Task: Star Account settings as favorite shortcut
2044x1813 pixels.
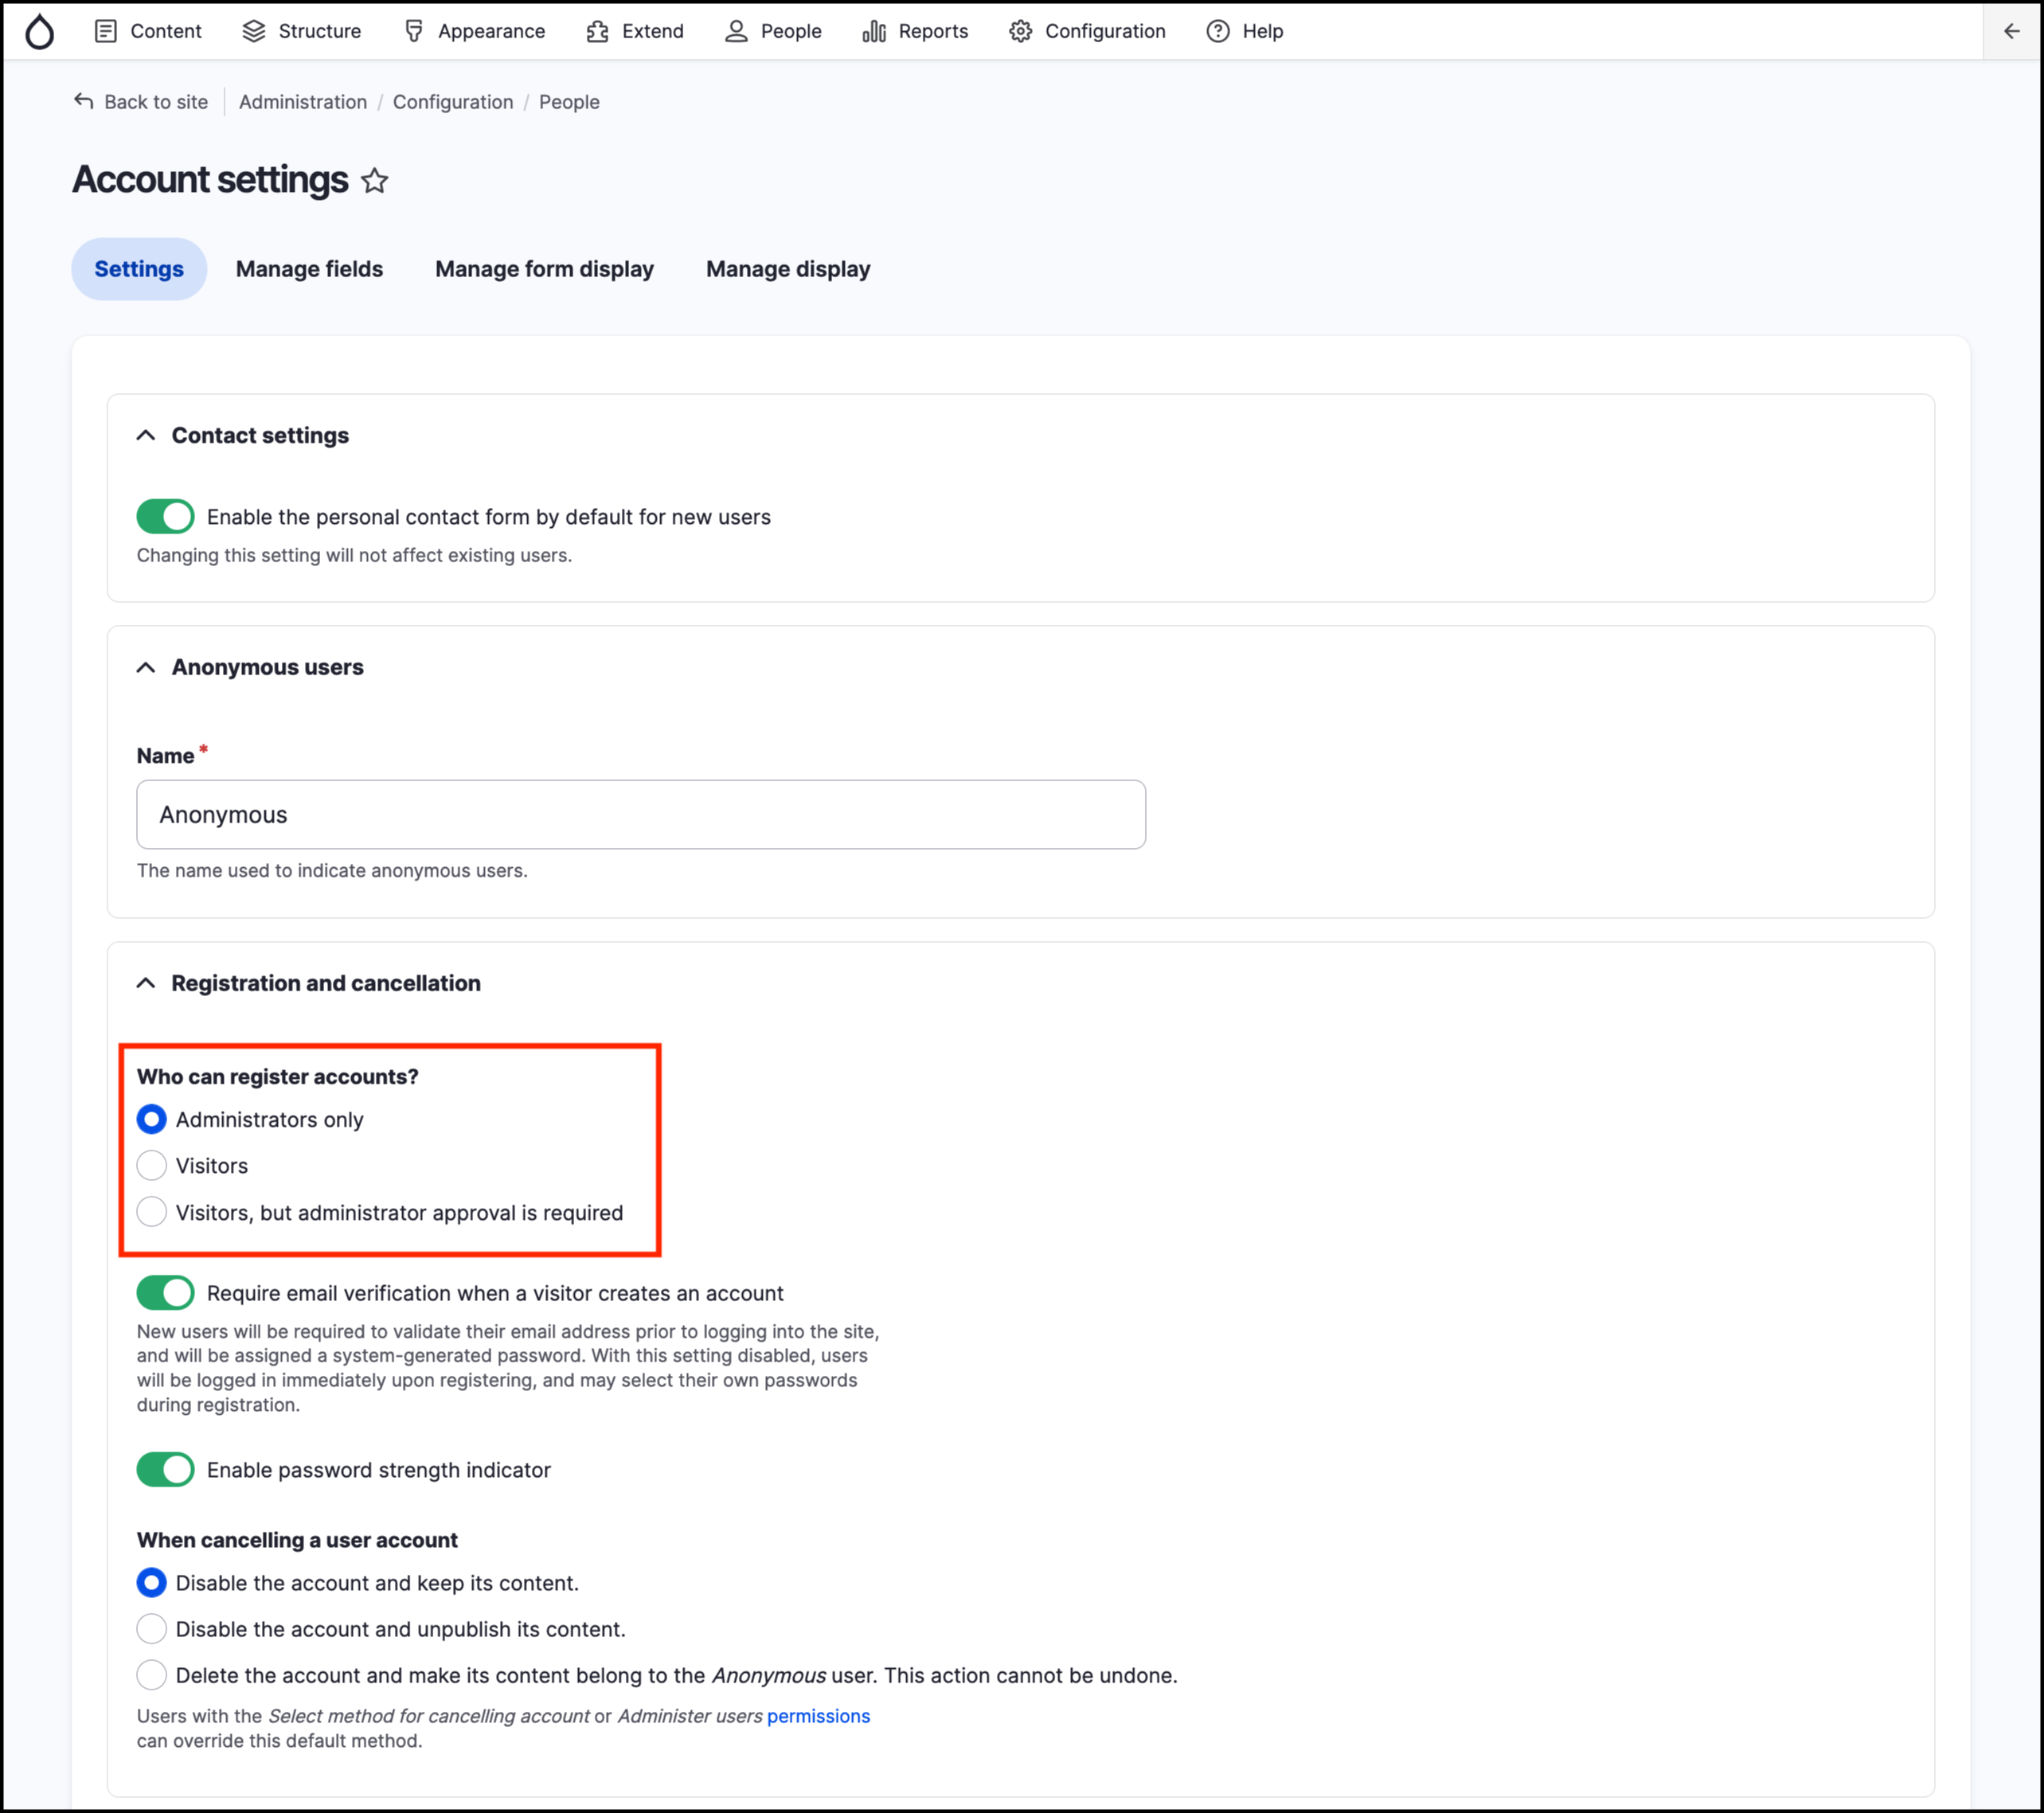Action: (x=375, y=181)
